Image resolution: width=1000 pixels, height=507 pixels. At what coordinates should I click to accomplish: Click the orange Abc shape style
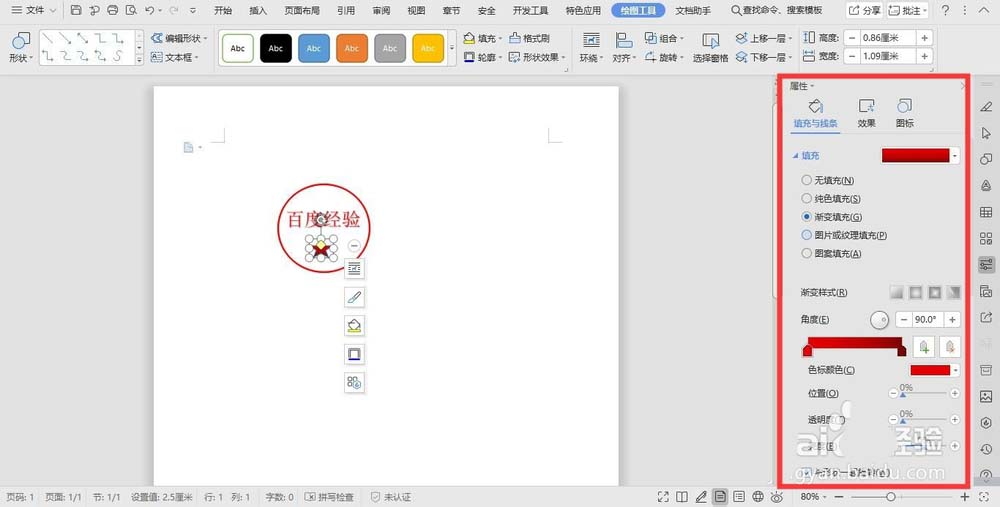(x=352, y=48)
